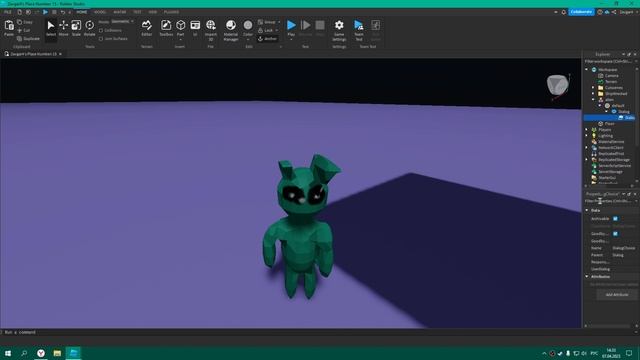Toggle the Archivable checkbox
Viewport: 640px width, 360px height.
[615, 219]
